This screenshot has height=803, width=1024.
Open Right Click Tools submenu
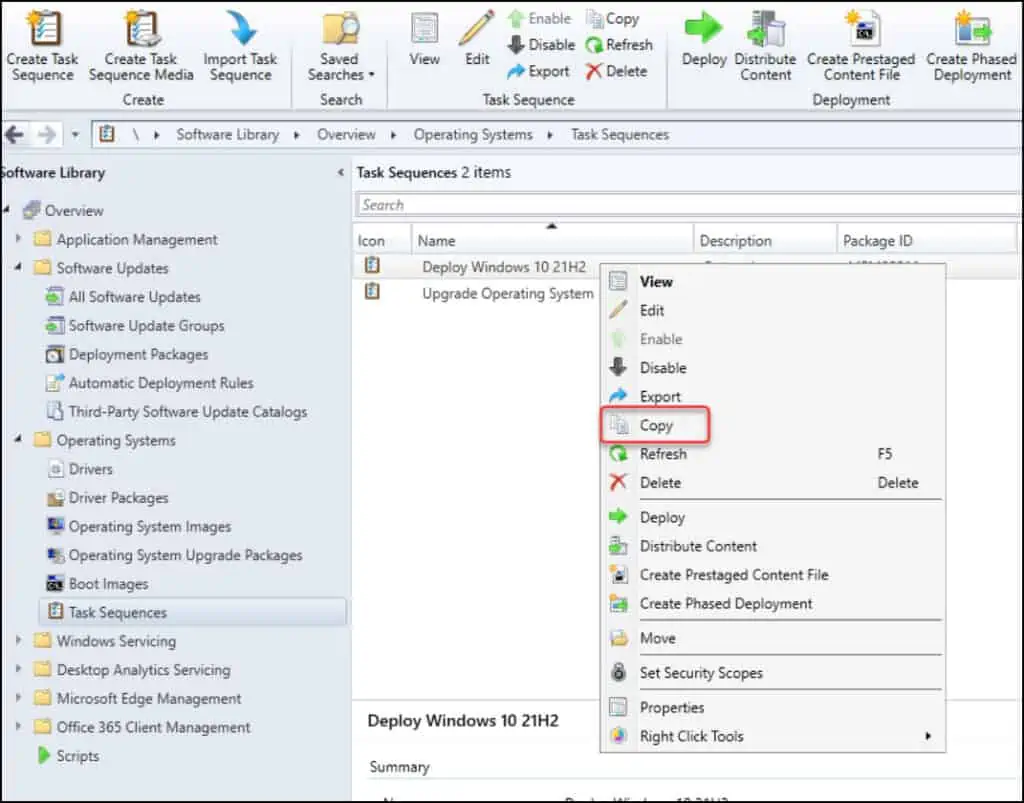(x=773, y=736)
